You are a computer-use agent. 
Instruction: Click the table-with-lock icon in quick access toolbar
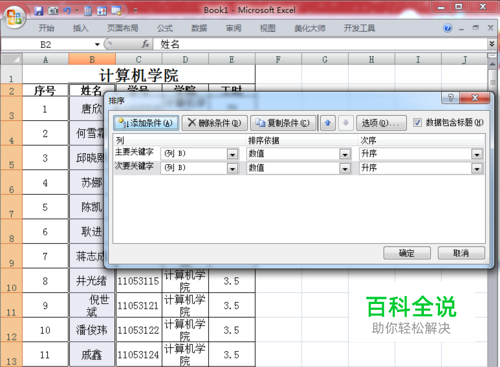tap(117, 11)
